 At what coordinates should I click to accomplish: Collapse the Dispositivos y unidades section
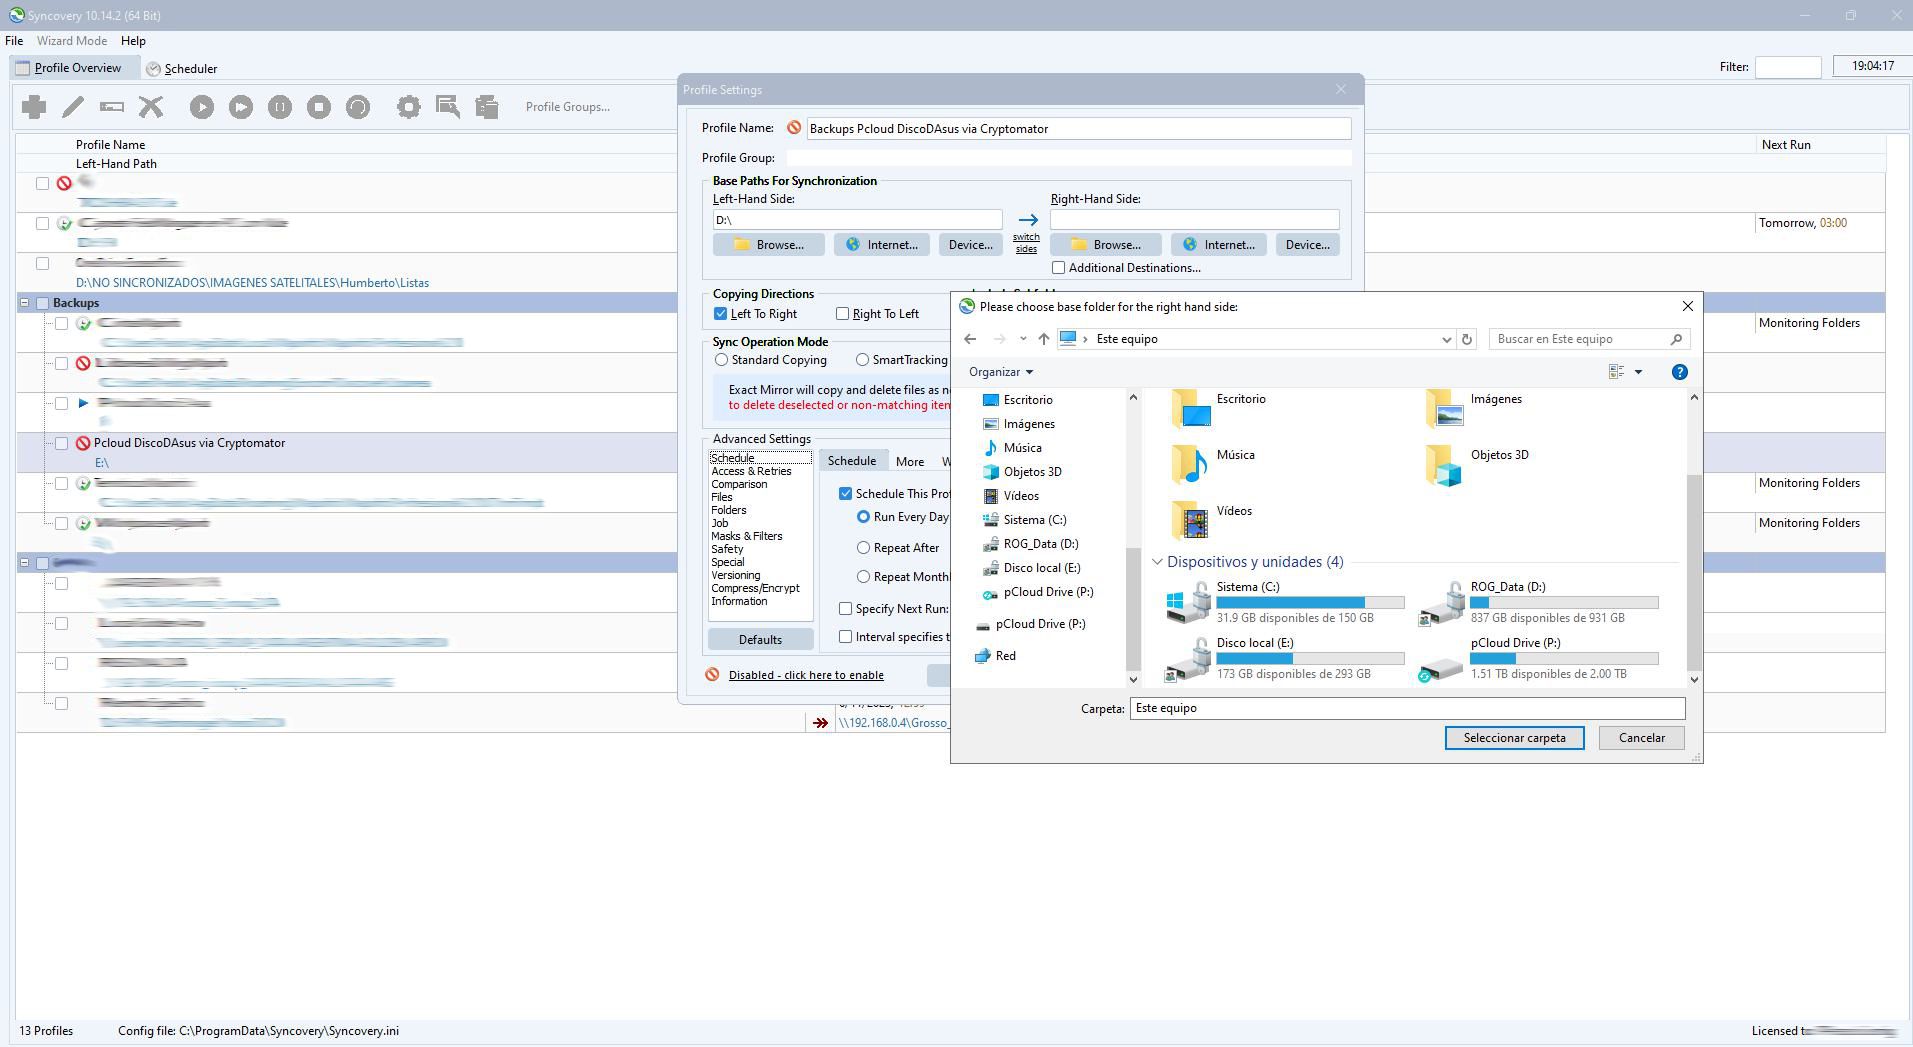point(1157,562)
